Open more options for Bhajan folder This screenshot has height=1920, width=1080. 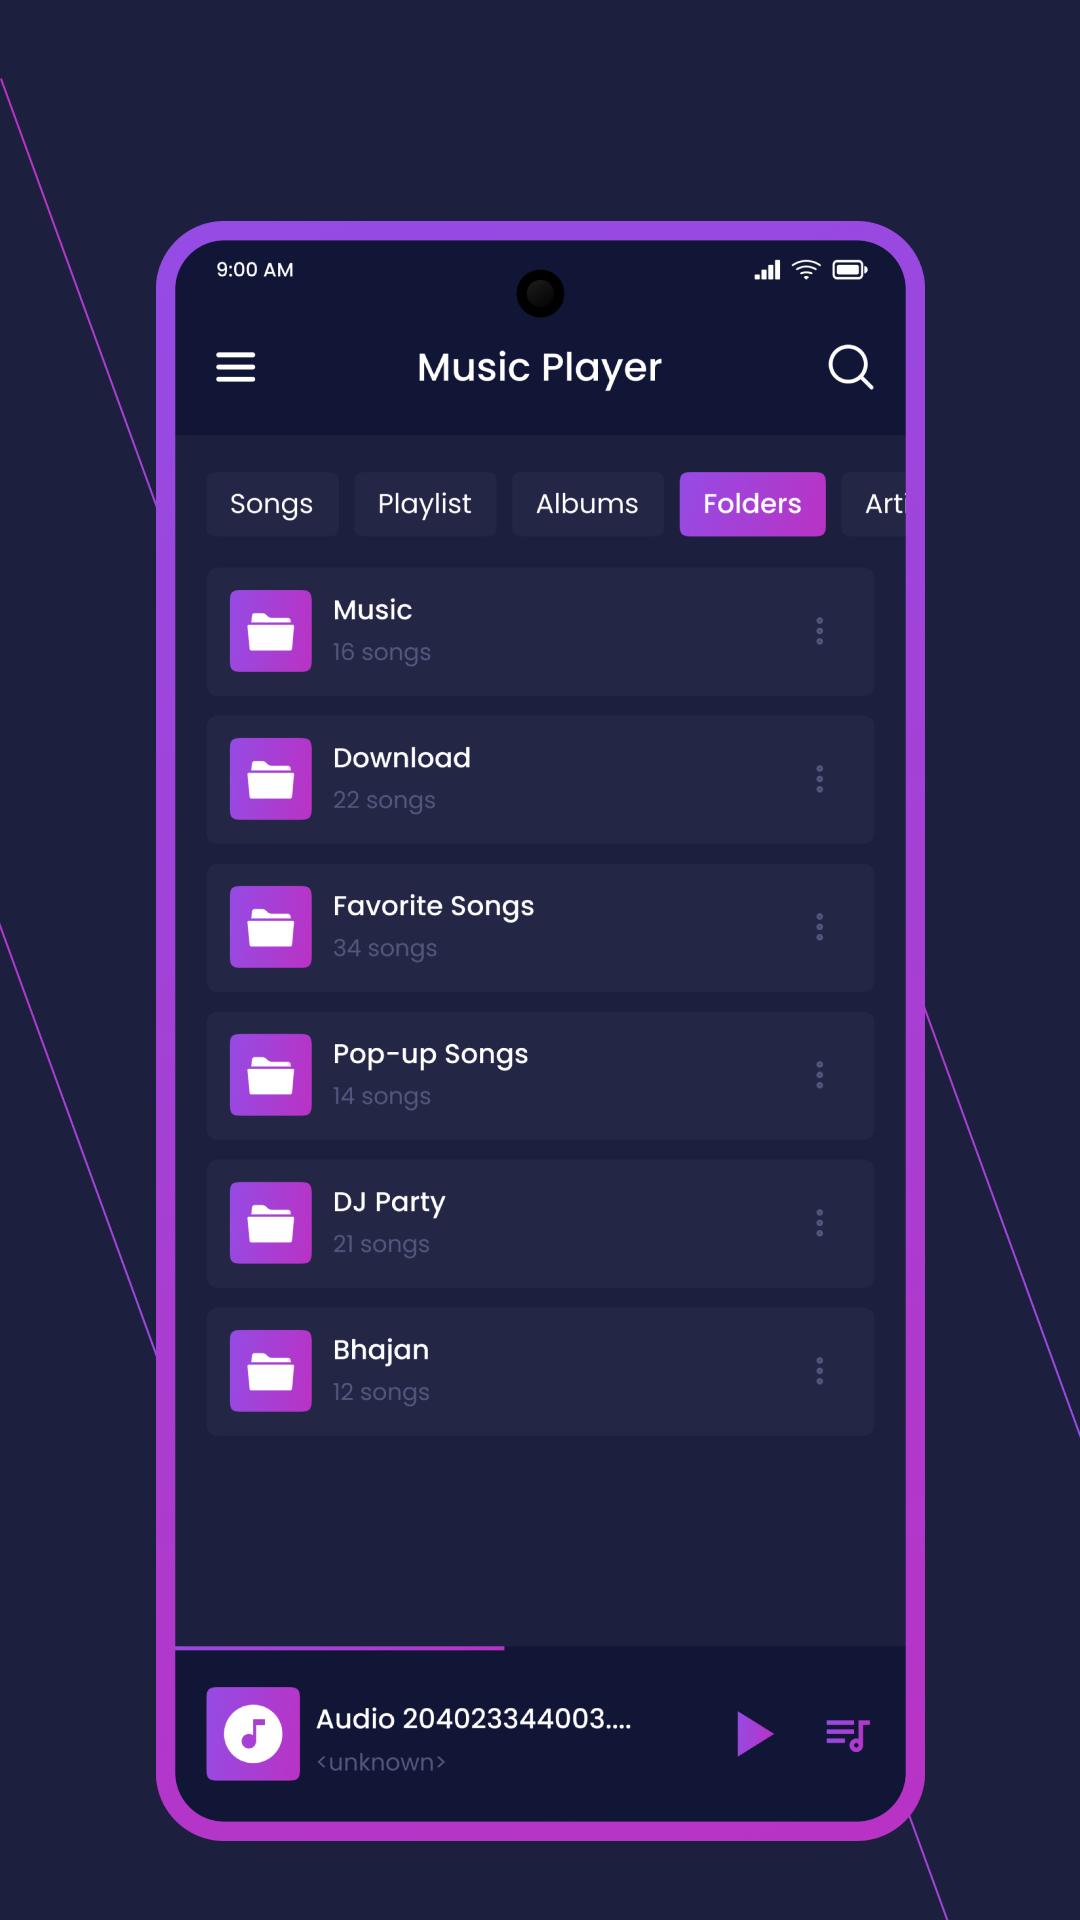coord(820,1371)
